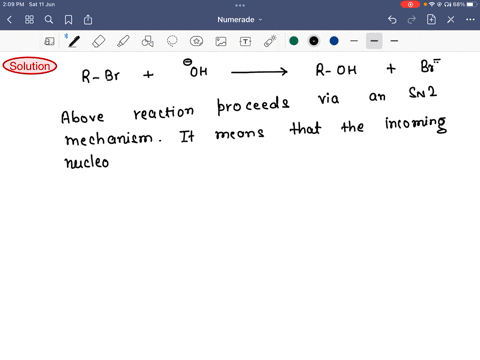Tap the handwritten "R-Br" formula
Image resolution: width=480 pixels, height=360 pixels.
(101, 76)
